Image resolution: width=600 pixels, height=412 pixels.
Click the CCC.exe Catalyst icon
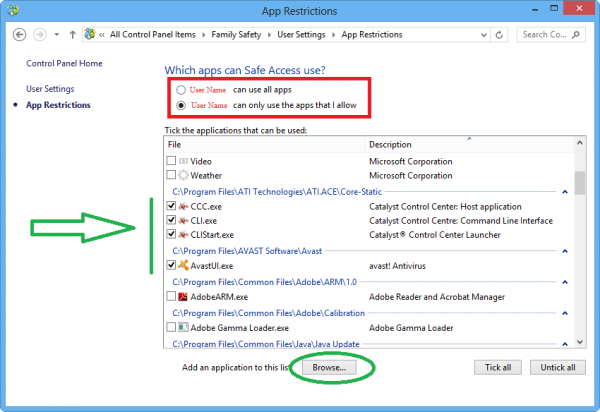click(184, 206)
